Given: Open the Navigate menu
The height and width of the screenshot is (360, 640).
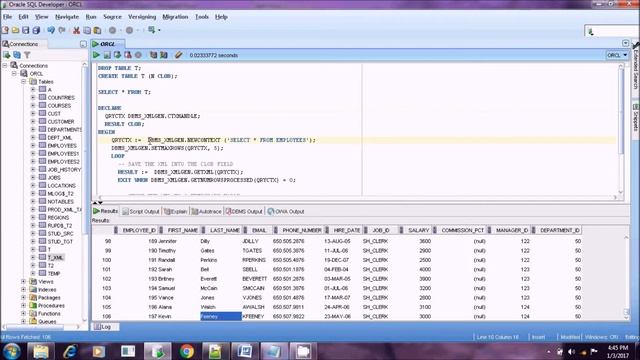Looking at the screenshot, I should point(67,17).
